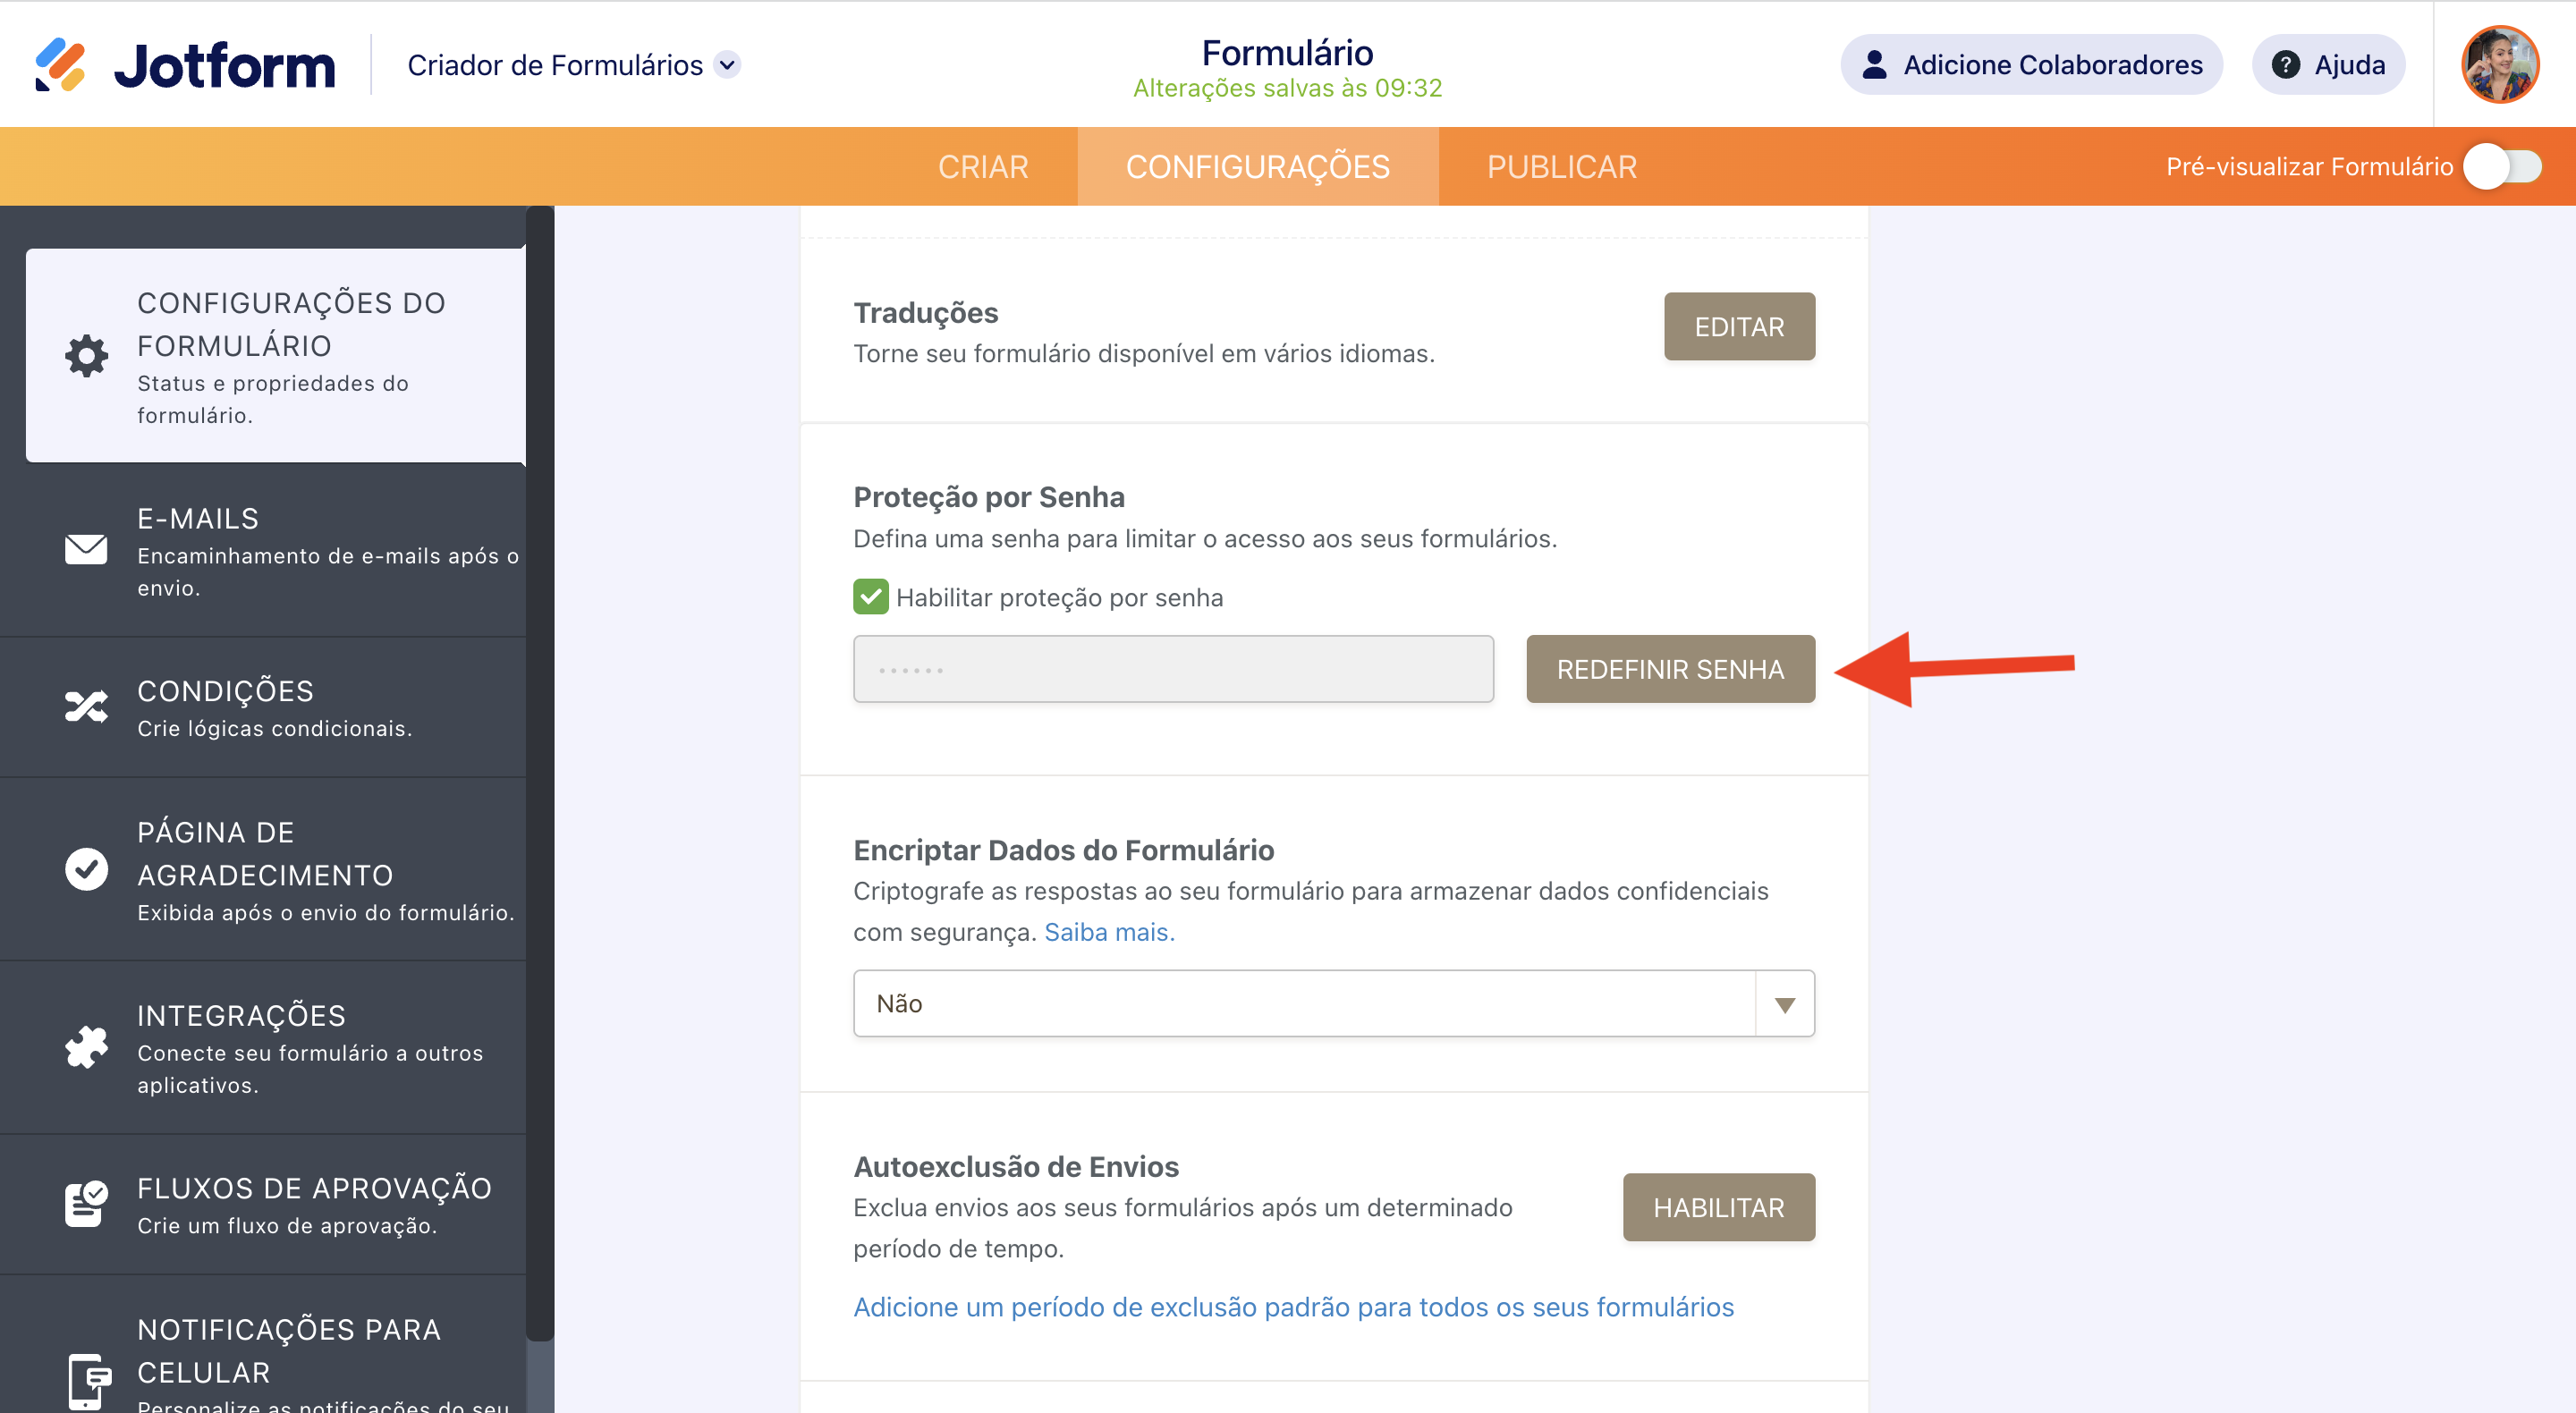Click the Fluxos de Aprovação icon
This screenshot has height=1413, width=2576.
pos(86,1203)
